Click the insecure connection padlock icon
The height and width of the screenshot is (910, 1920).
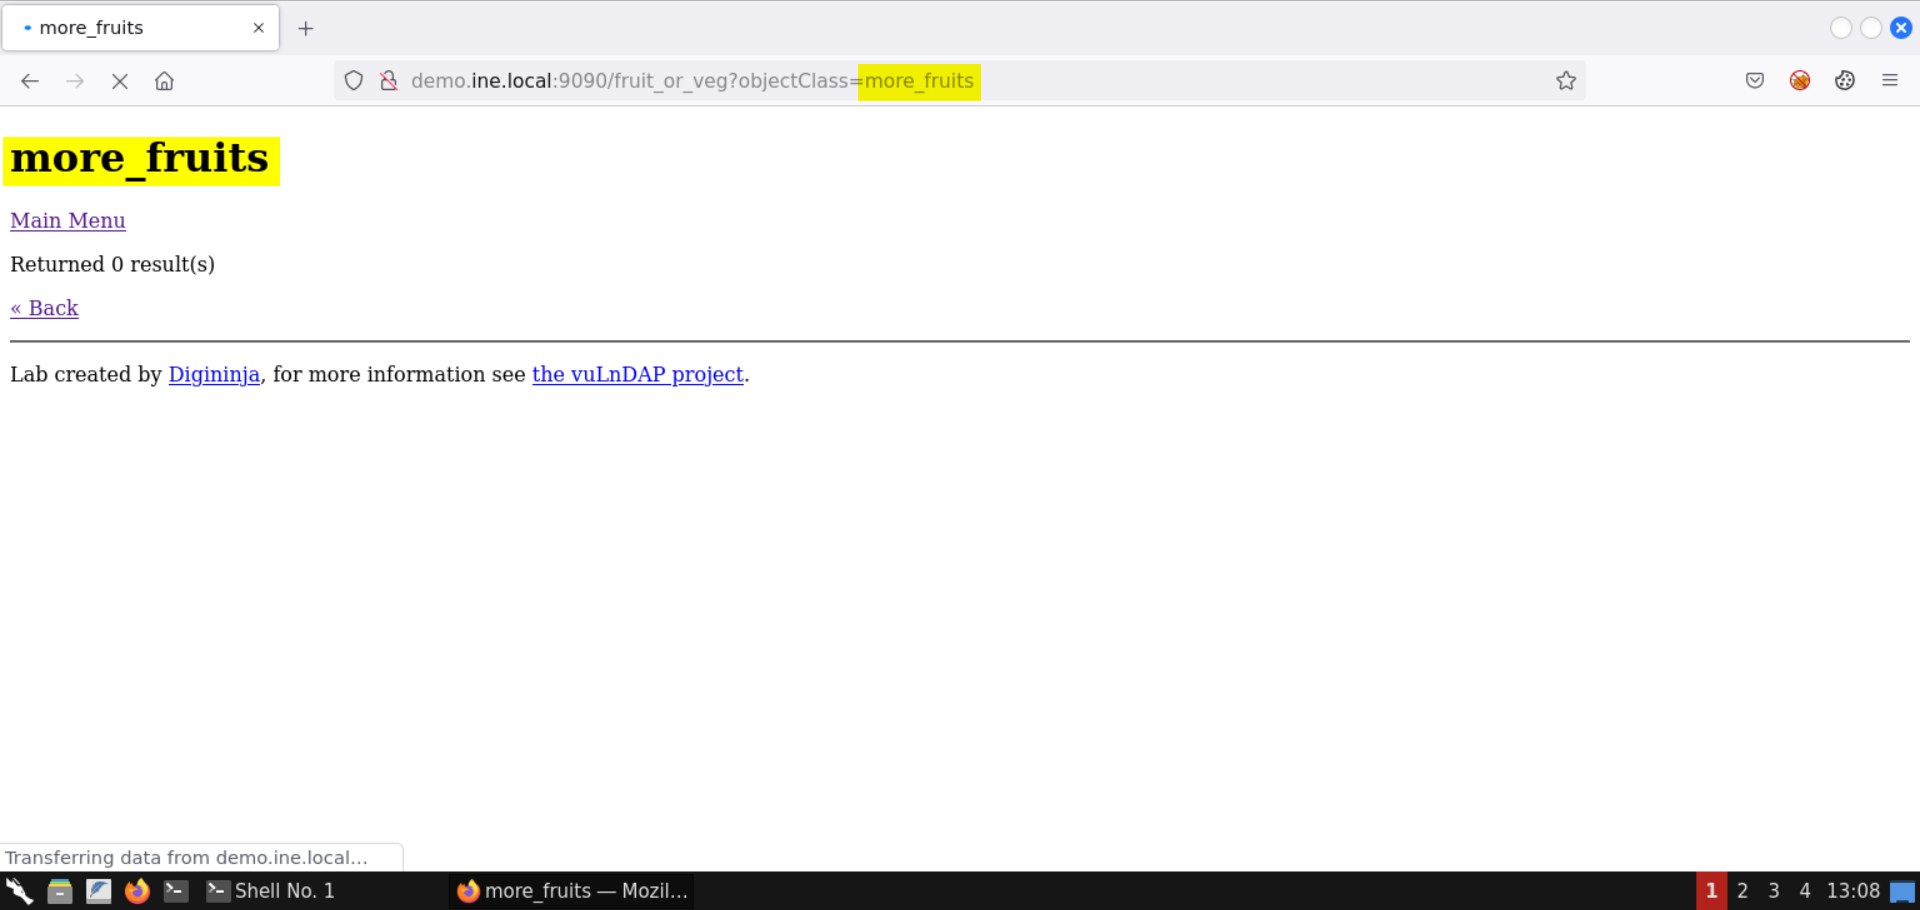[389, 81]
